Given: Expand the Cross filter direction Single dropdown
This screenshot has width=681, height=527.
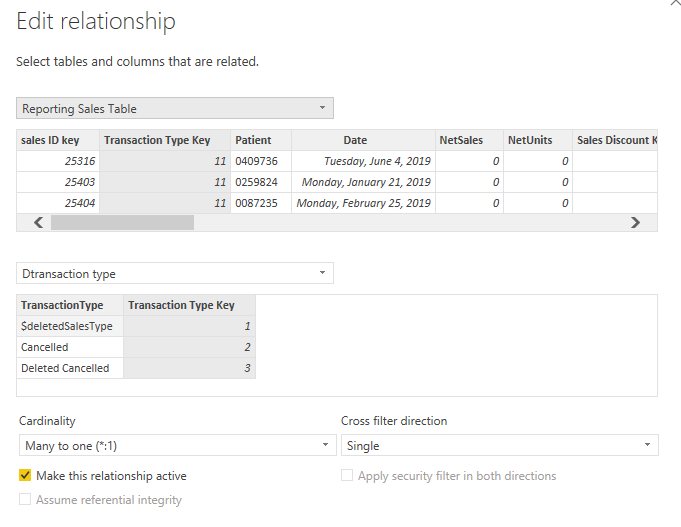Looking at the screenshot, I should (499, 445).
